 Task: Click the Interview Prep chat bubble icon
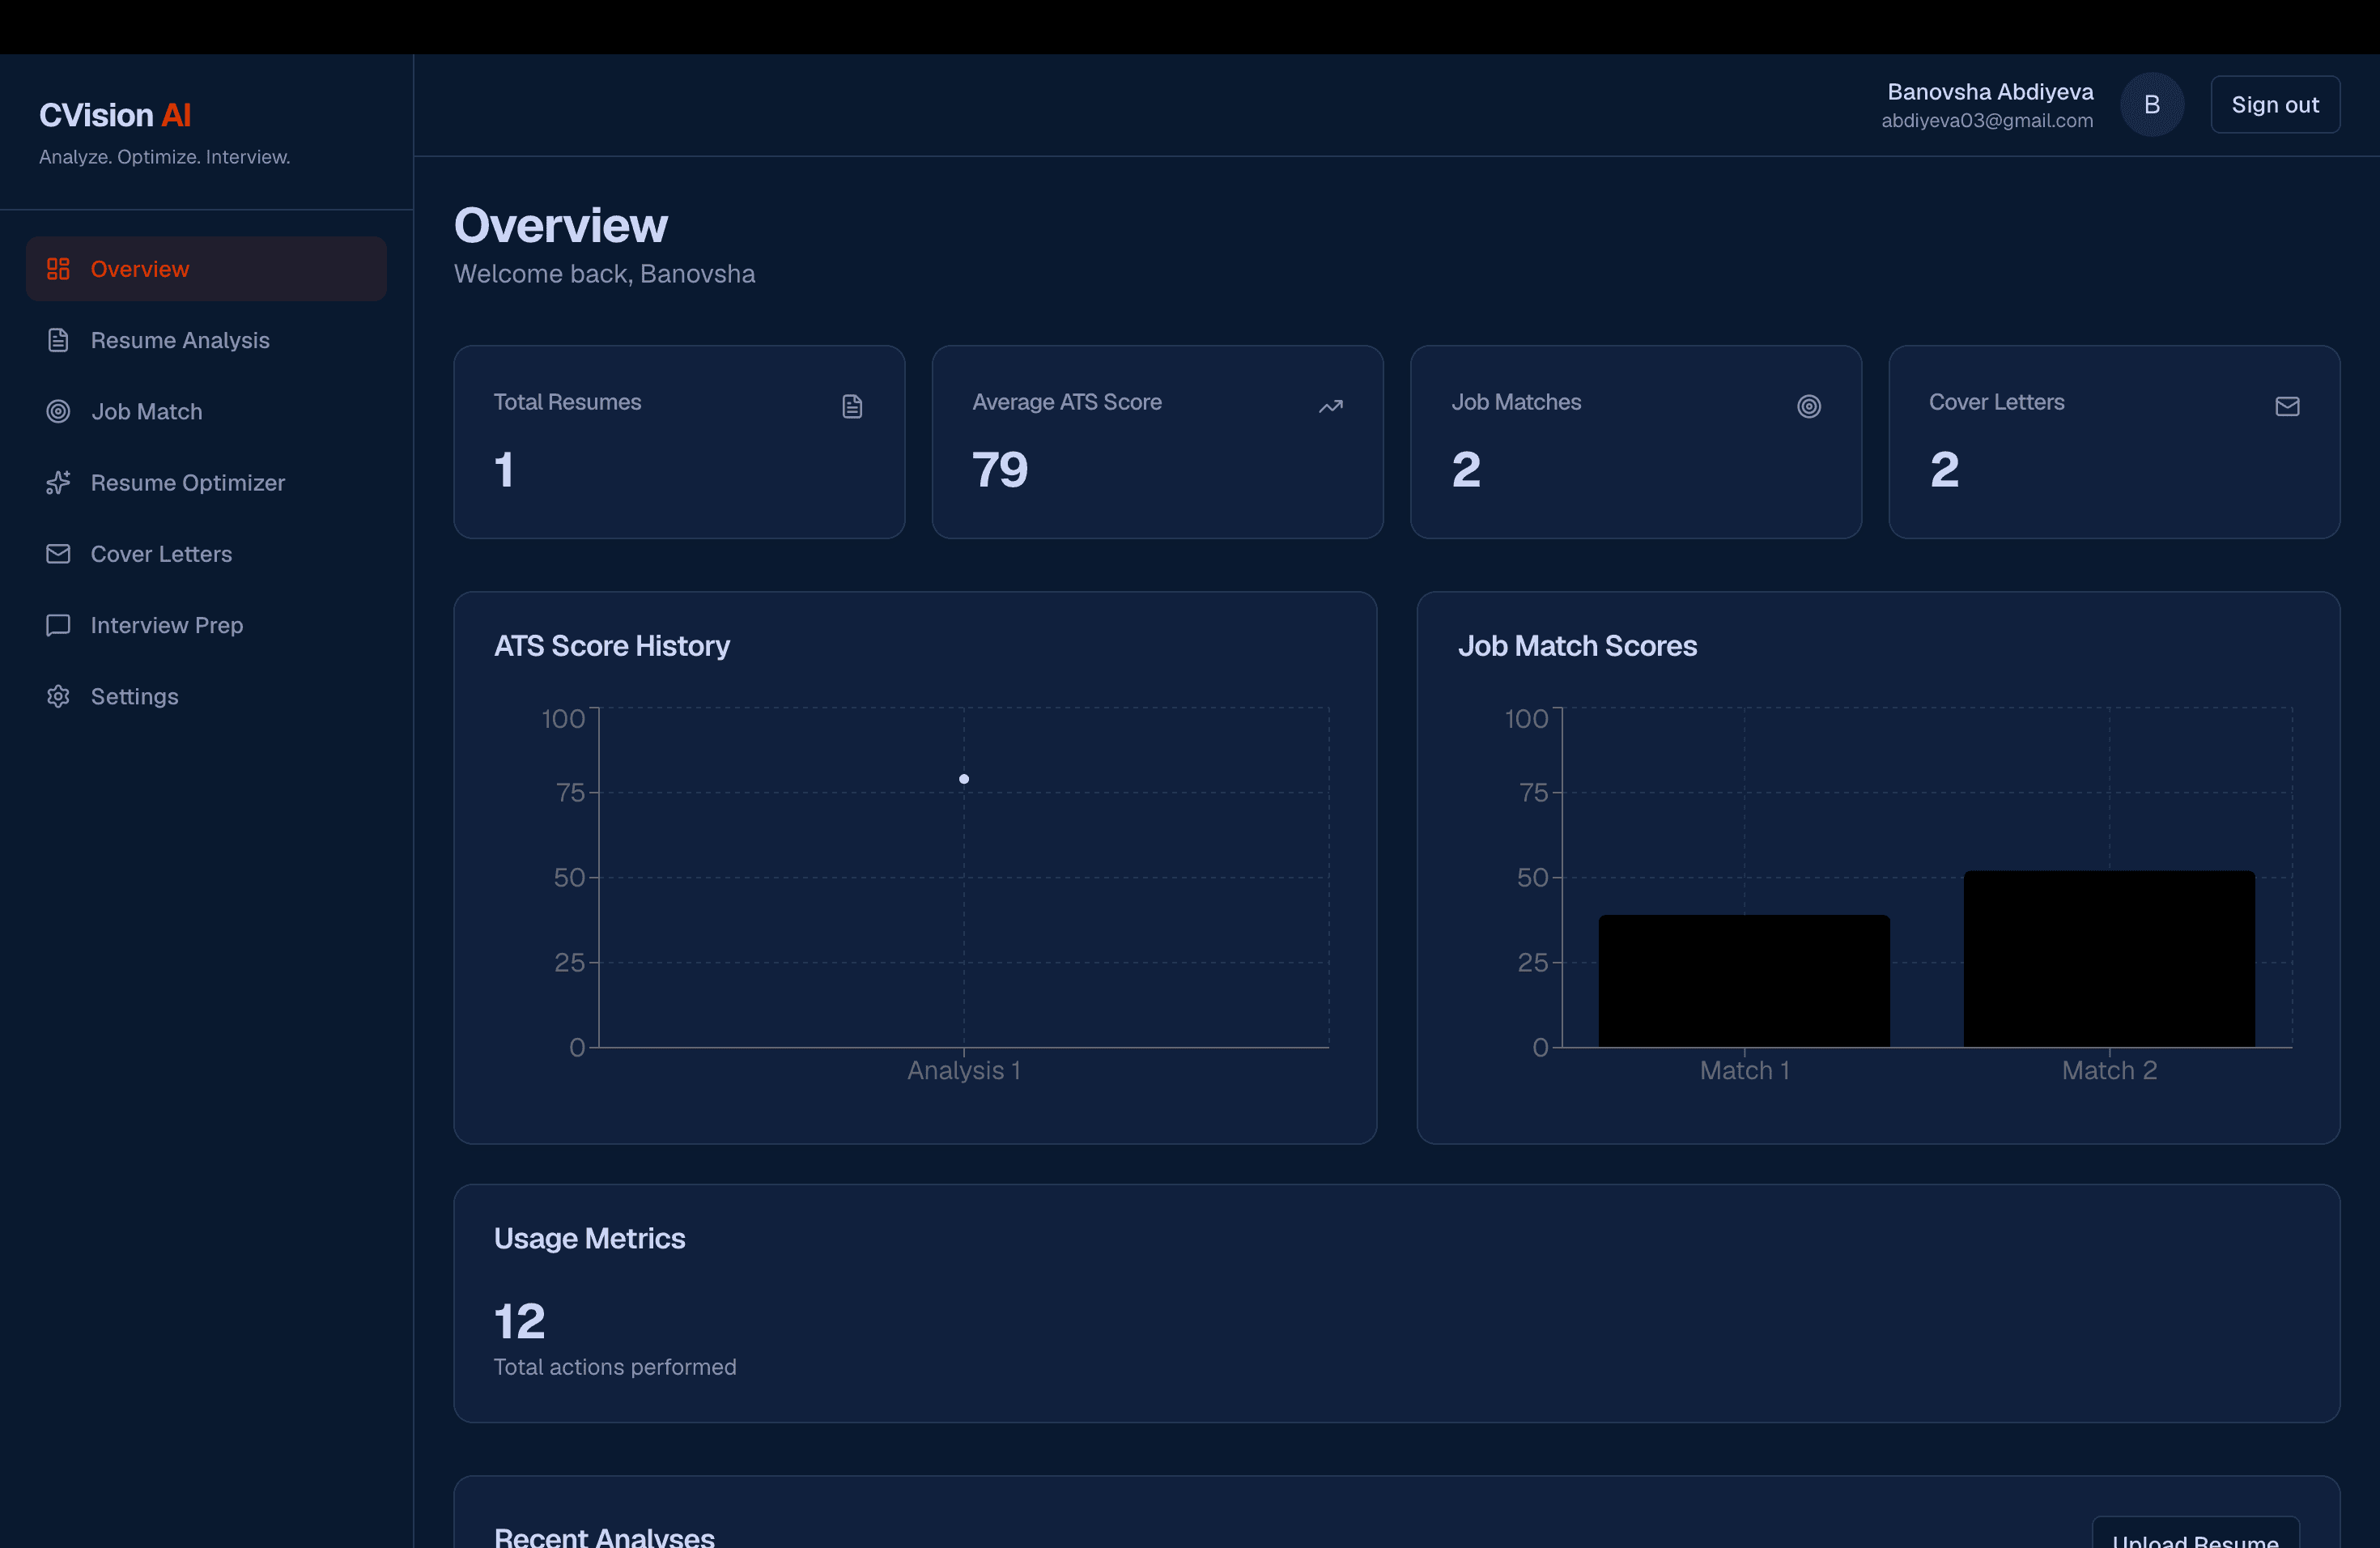58,625
